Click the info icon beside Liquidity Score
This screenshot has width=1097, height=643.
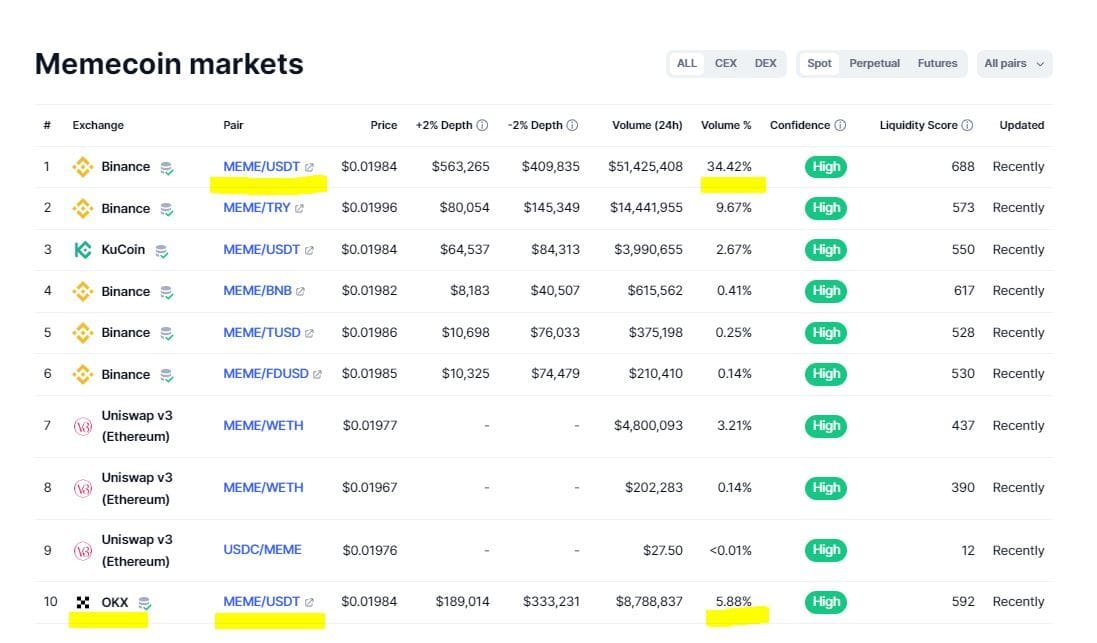tap(966, 125)
